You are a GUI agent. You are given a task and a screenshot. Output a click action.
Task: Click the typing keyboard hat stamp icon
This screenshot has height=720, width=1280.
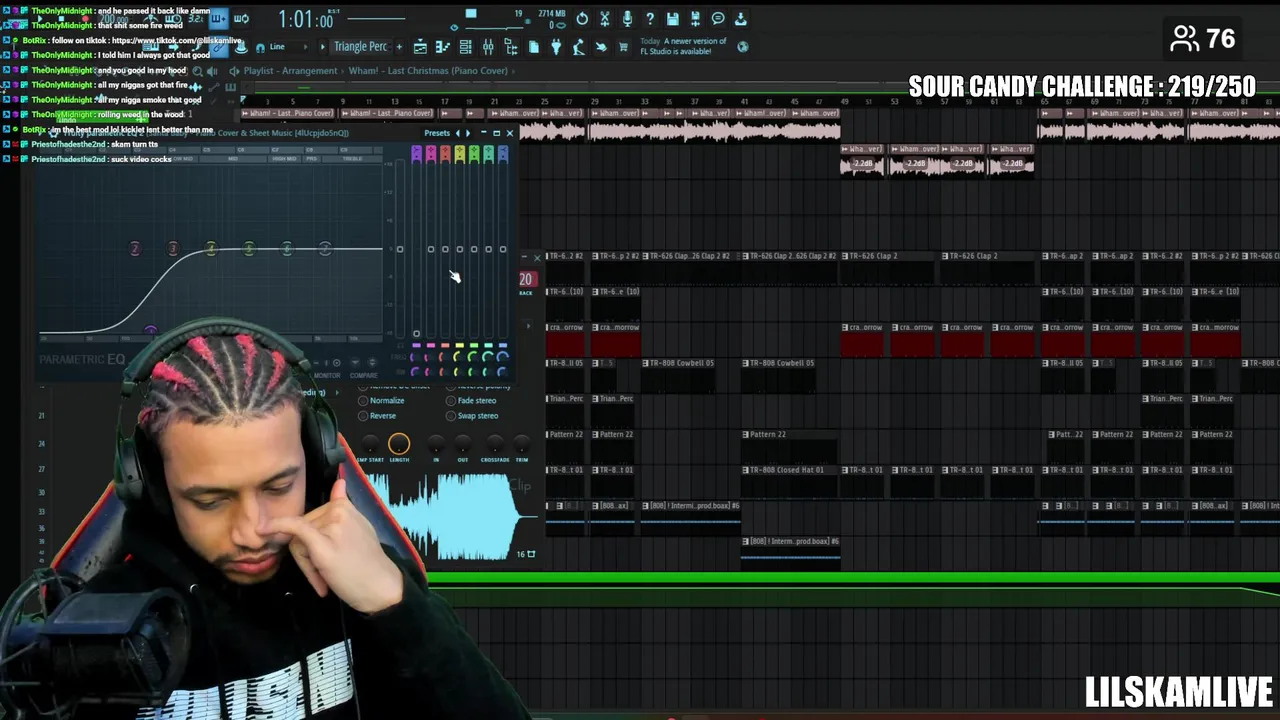coord(241,46)
